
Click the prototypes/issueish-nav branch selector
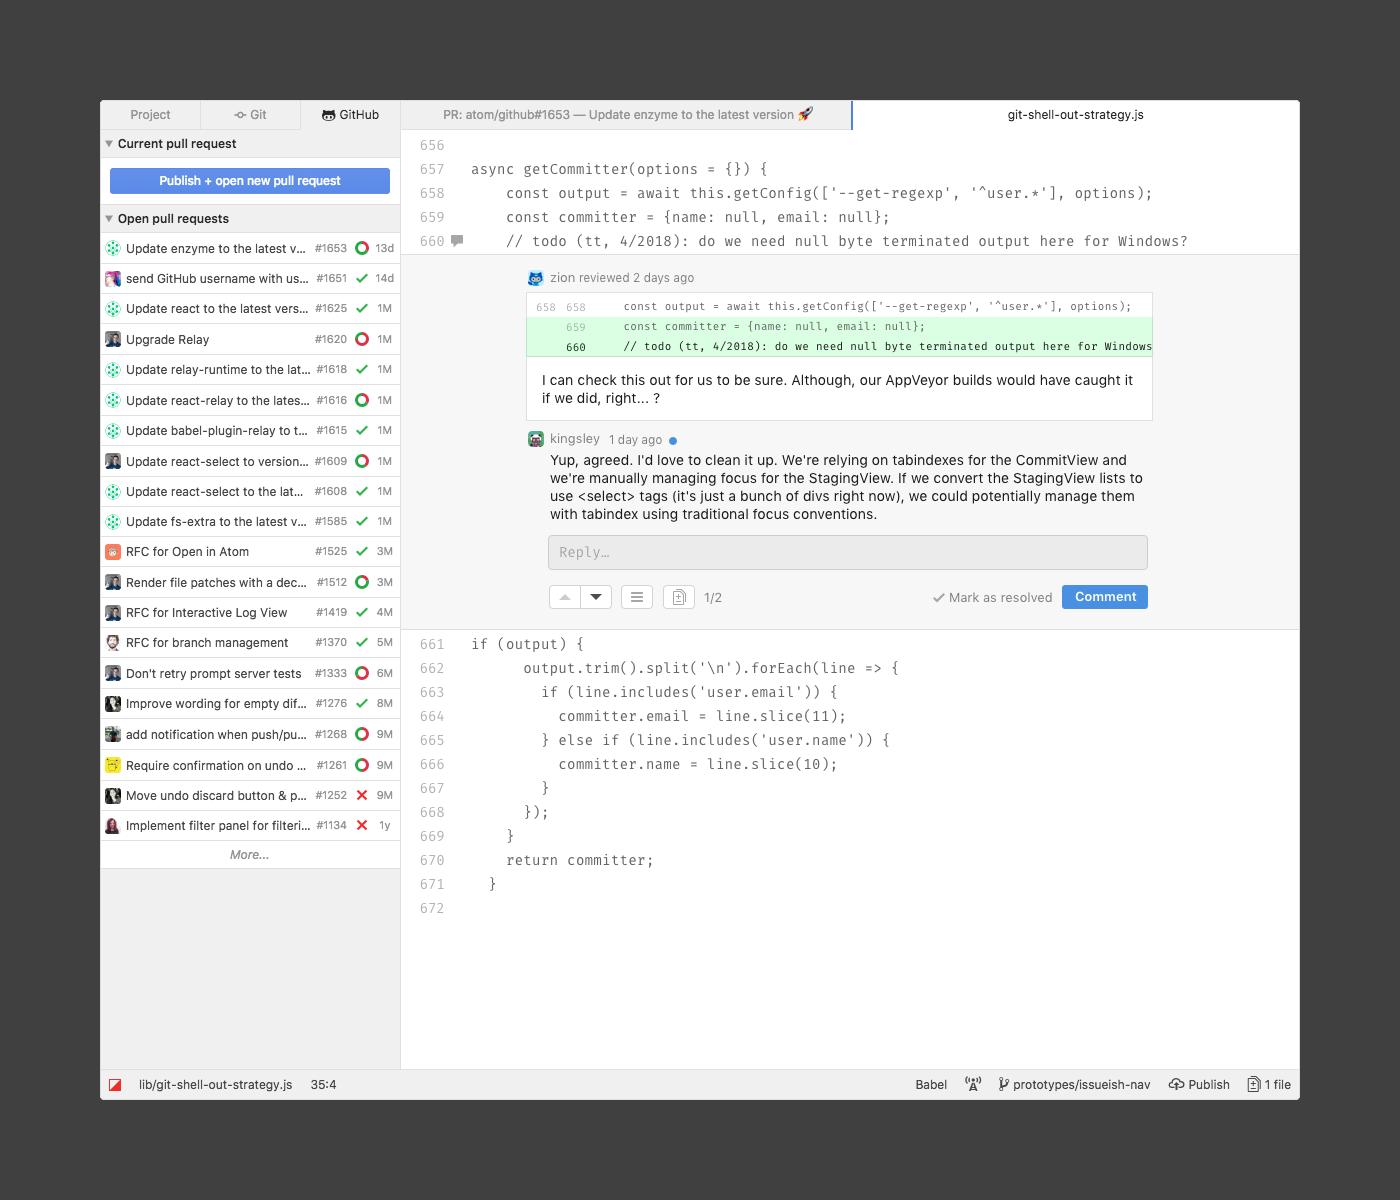(1074, 1085)
